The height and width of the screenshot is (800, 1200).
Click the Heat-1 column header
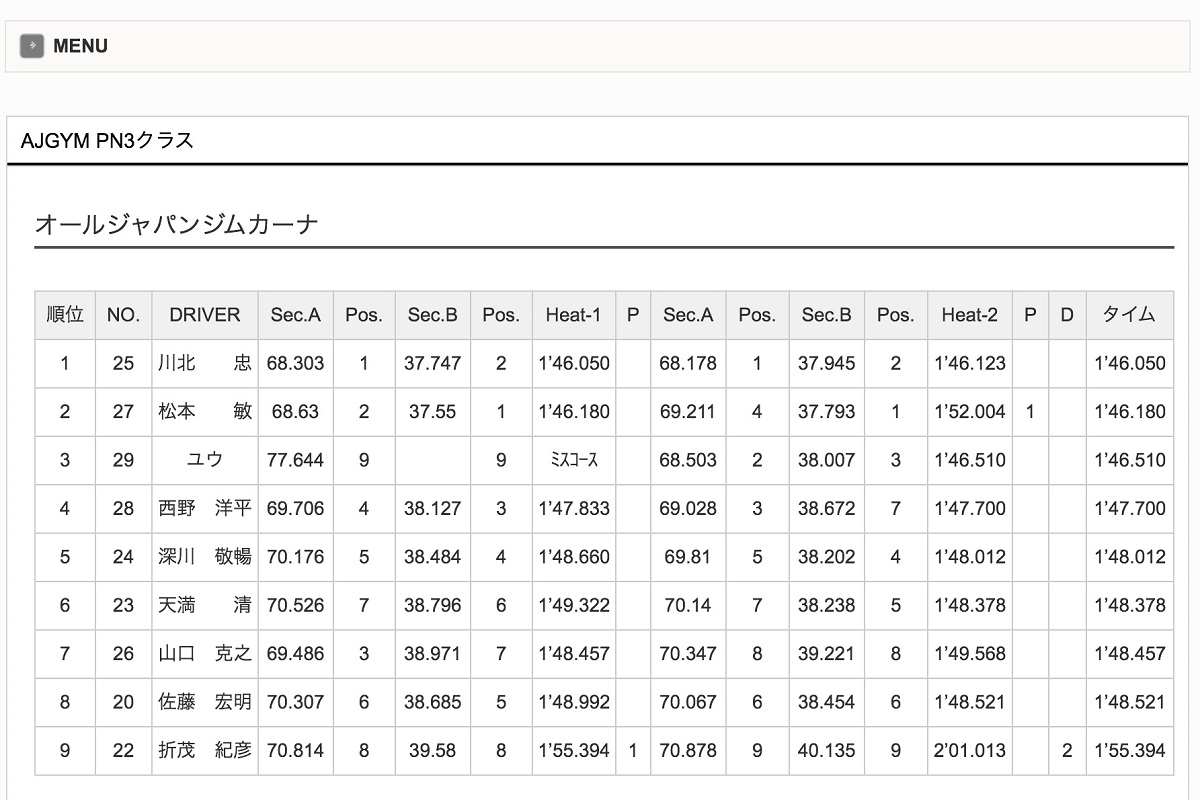click(x=573, y=315)
